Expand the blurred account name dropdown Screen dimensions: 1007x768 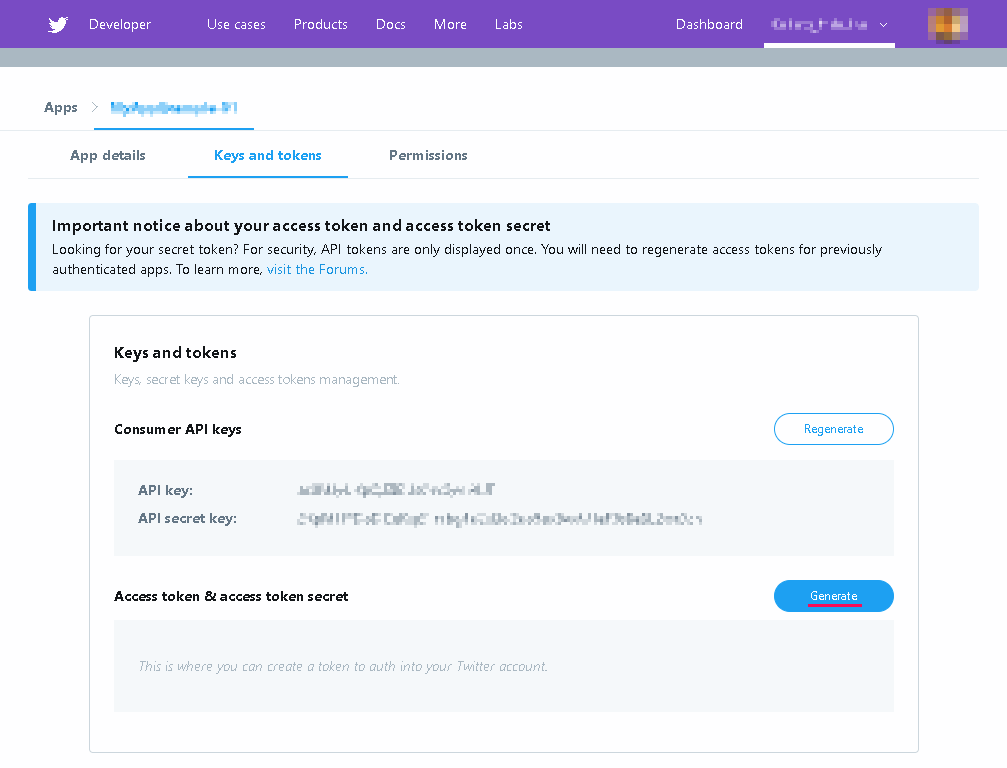tap(829, 24)
